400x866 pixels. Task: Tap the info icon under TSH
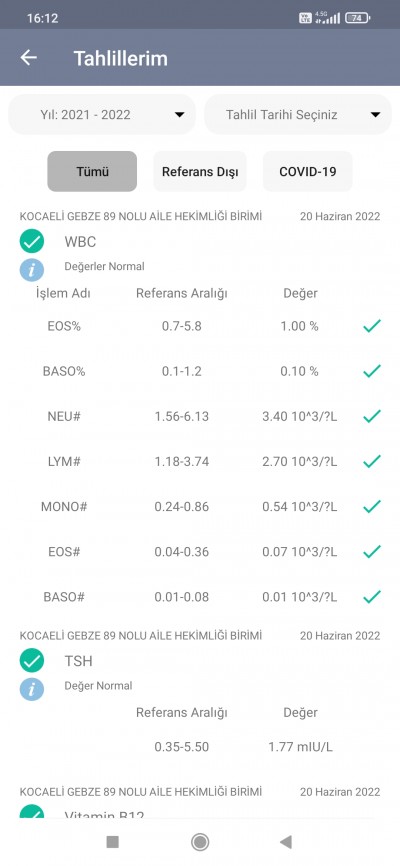click(x=32, y=689)
